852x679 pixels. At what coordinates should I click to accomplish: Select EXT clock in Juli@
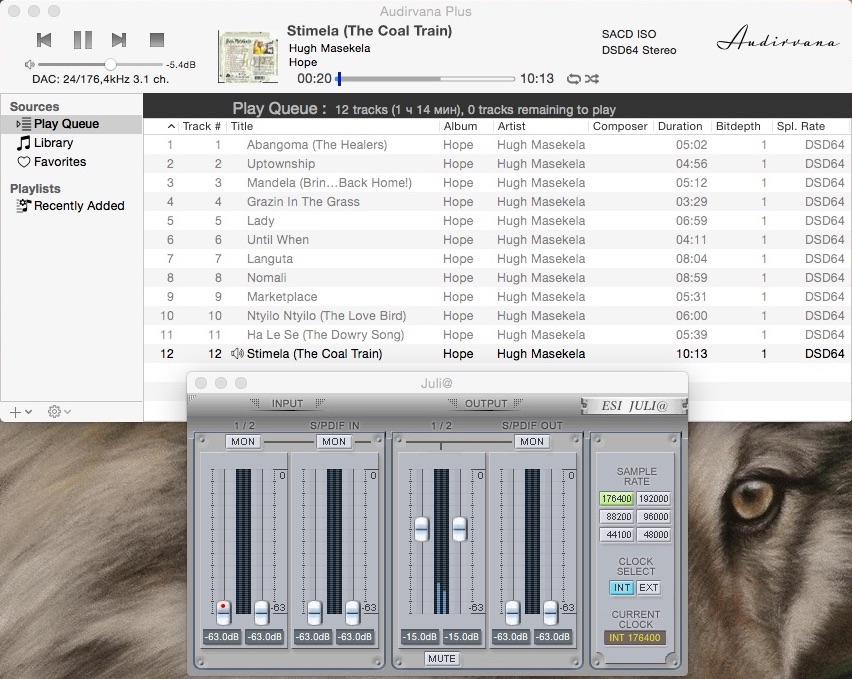648,588
